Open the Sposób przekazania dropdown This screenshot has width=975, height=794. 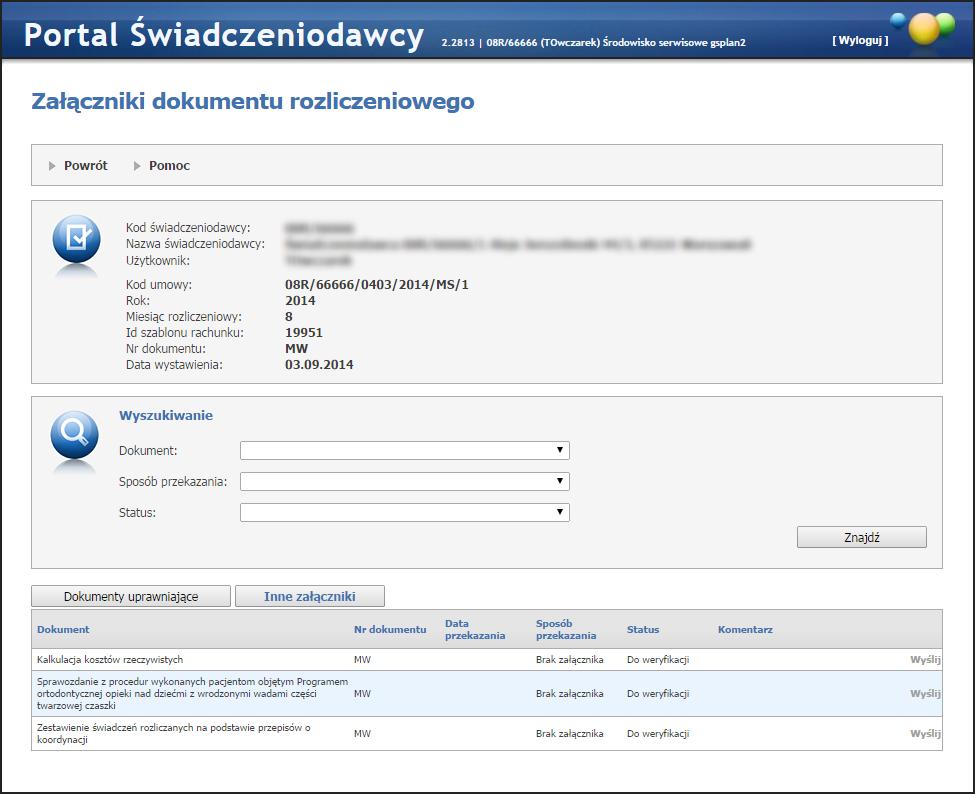click(x=405, y=481)
